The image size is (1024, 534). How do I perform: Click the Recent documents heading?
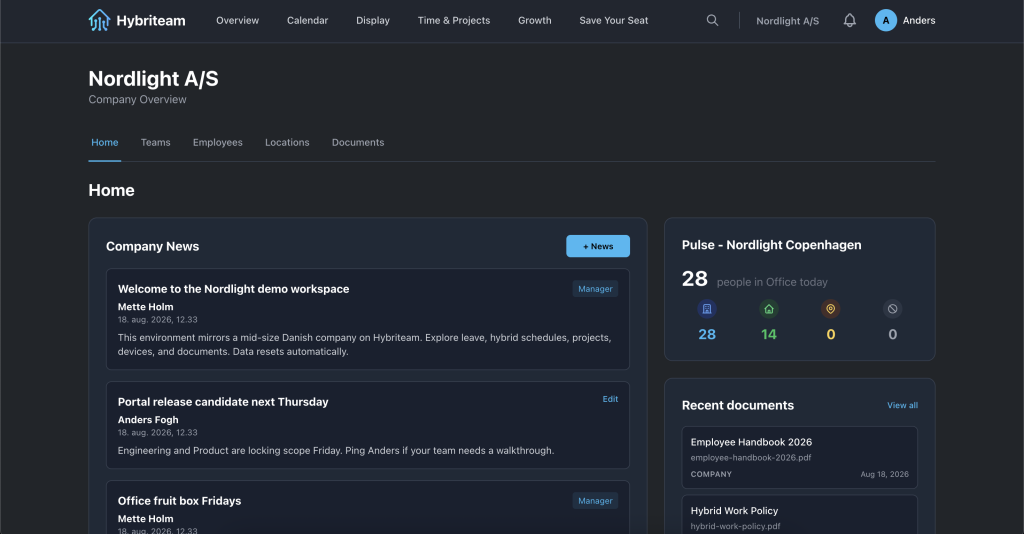[738, 405]
